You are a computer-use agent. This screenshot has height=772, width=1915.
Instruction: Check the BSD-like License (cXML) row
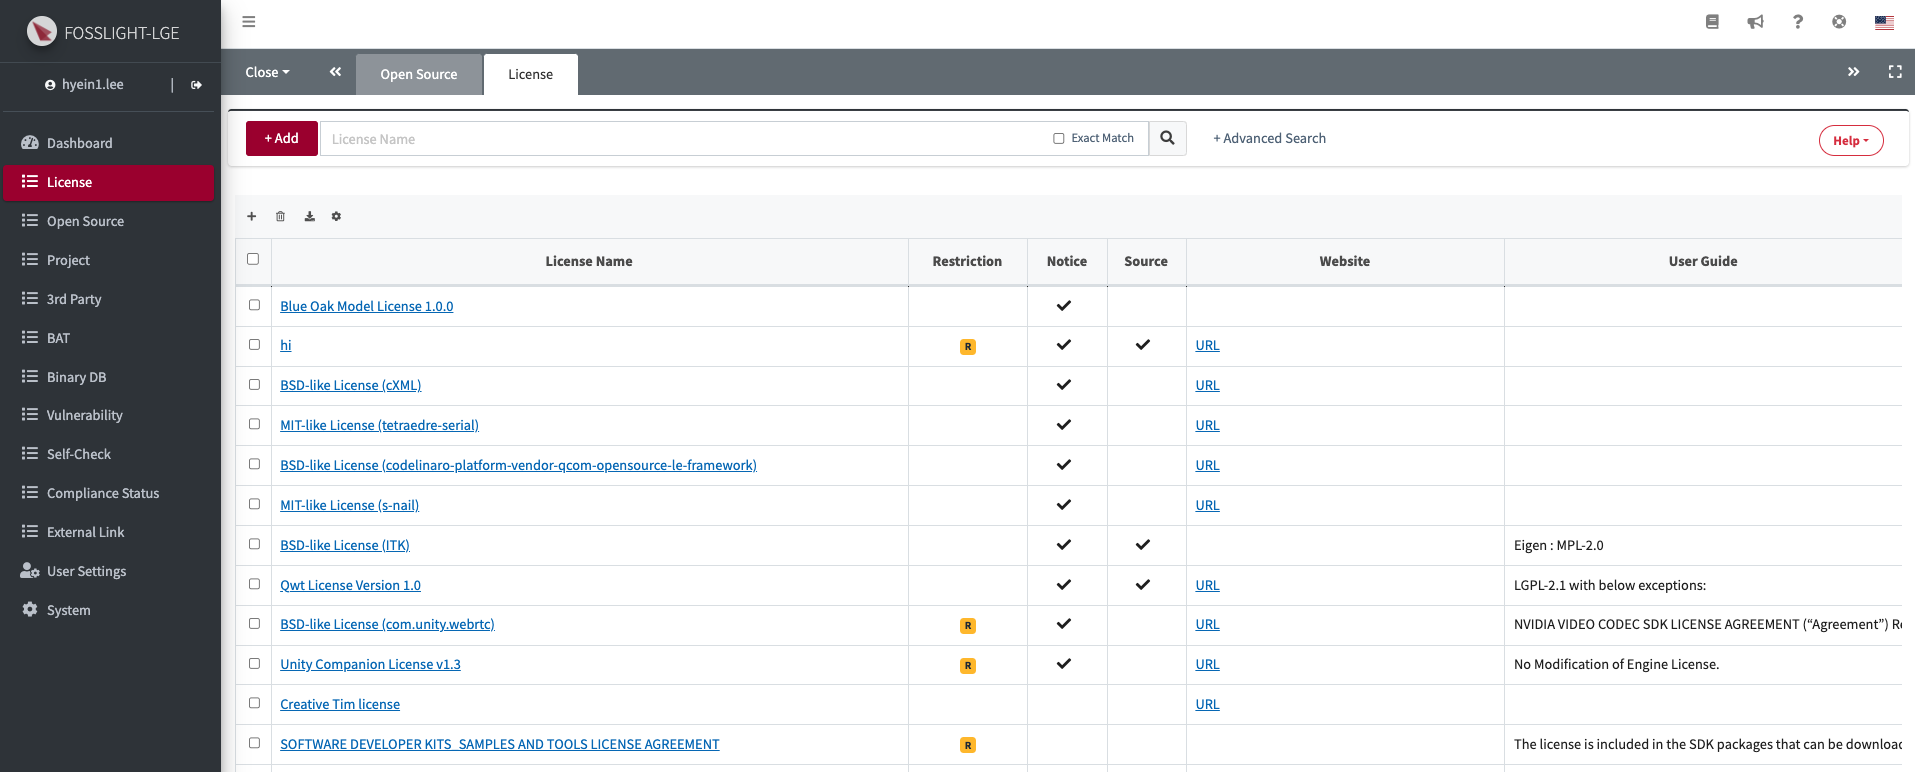pos(254,384)
